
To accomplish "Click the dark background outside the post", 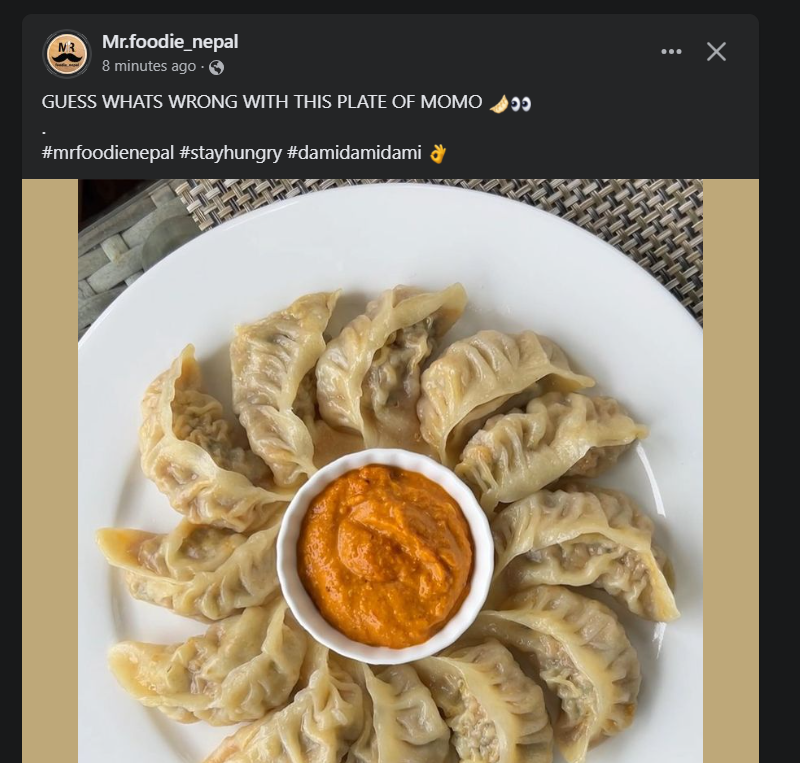I will (x=779, y=400).
